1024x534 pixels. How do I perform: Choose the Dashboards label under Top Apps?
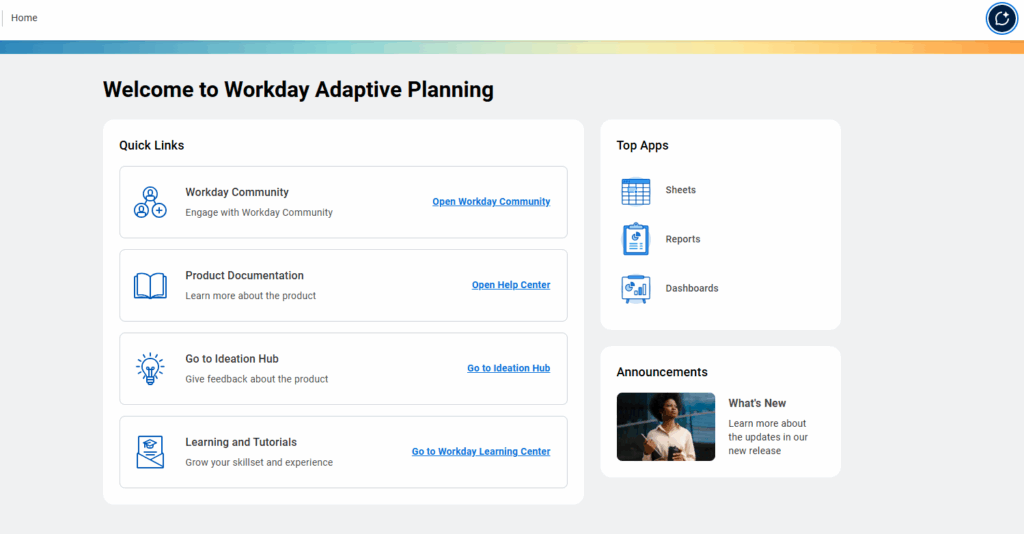(692, 288)
